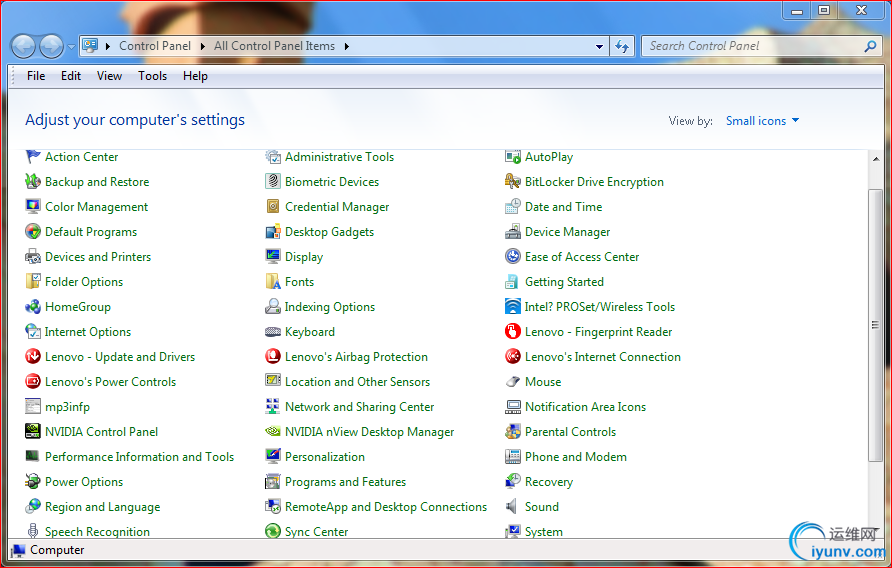
Task: Select the Credential Manager icon
Action: [x=273, y=207]
